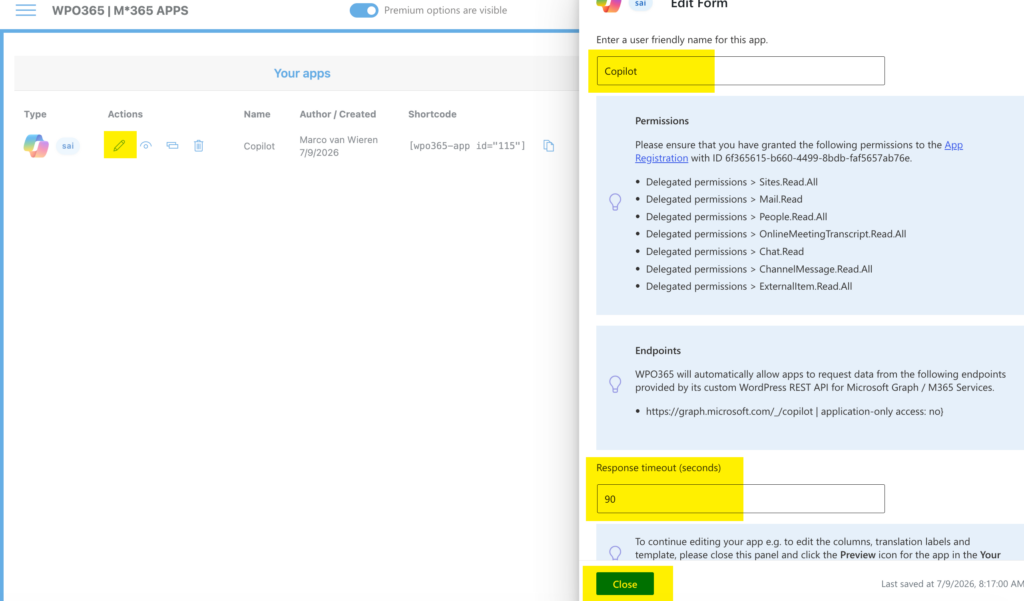
Task: Select the Author / Created column header
Action: click(338, 114)
